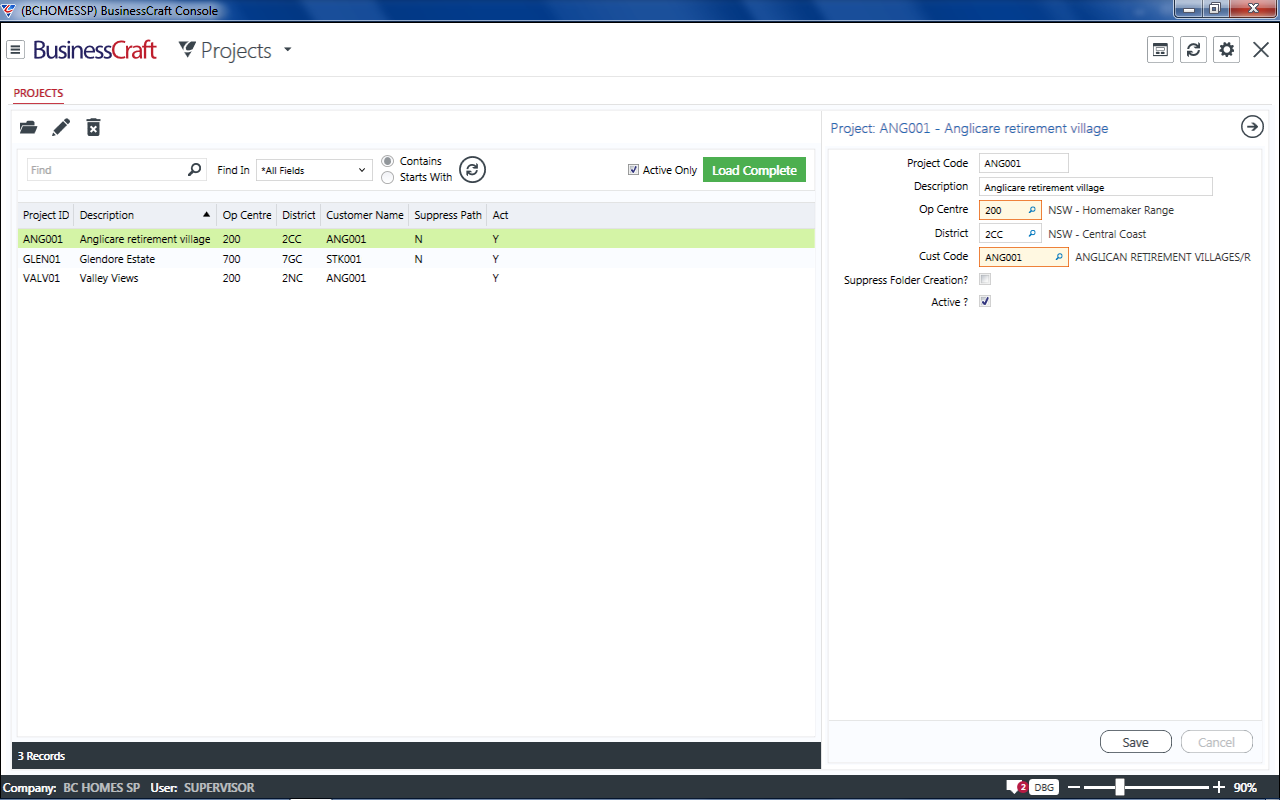Click the 7GC district cell

click(x=292, y=259)
